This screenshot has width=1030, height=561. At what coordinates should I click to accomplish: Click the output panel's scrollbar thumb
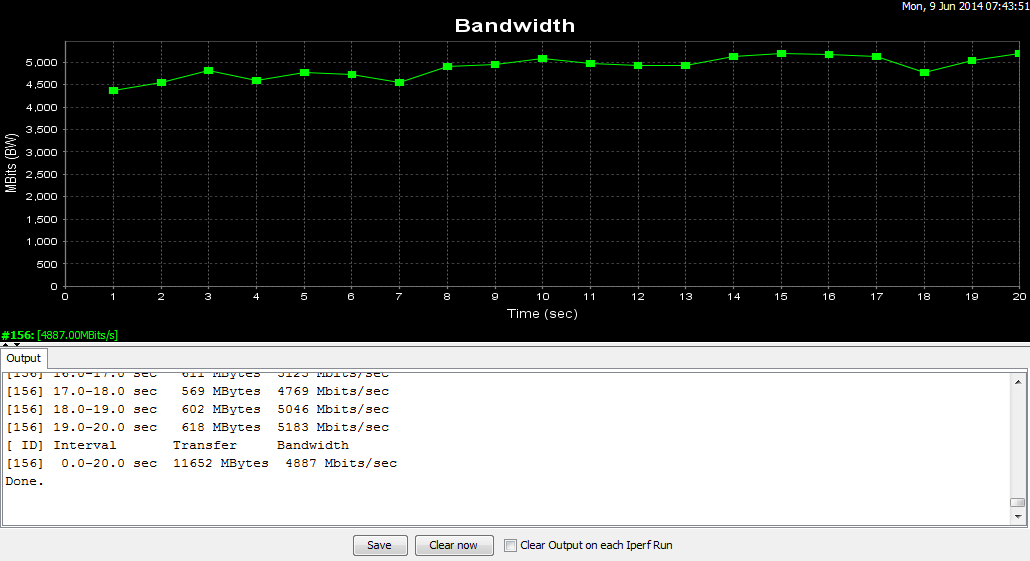1017,502
